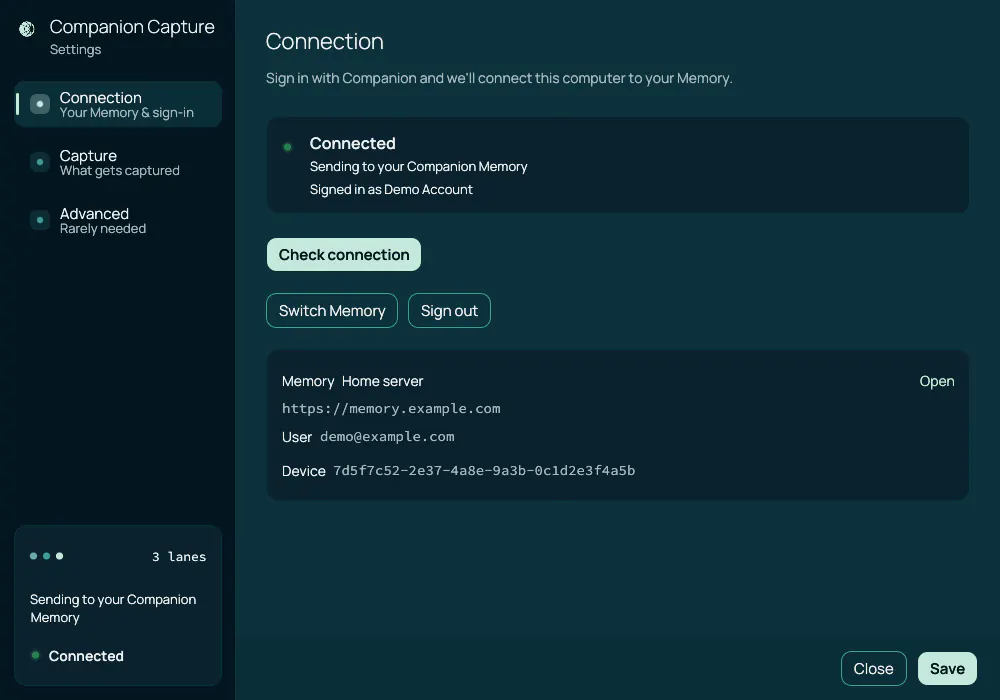
Task: Click the 'Connected' heading in status card
Action: pos(353,143)
